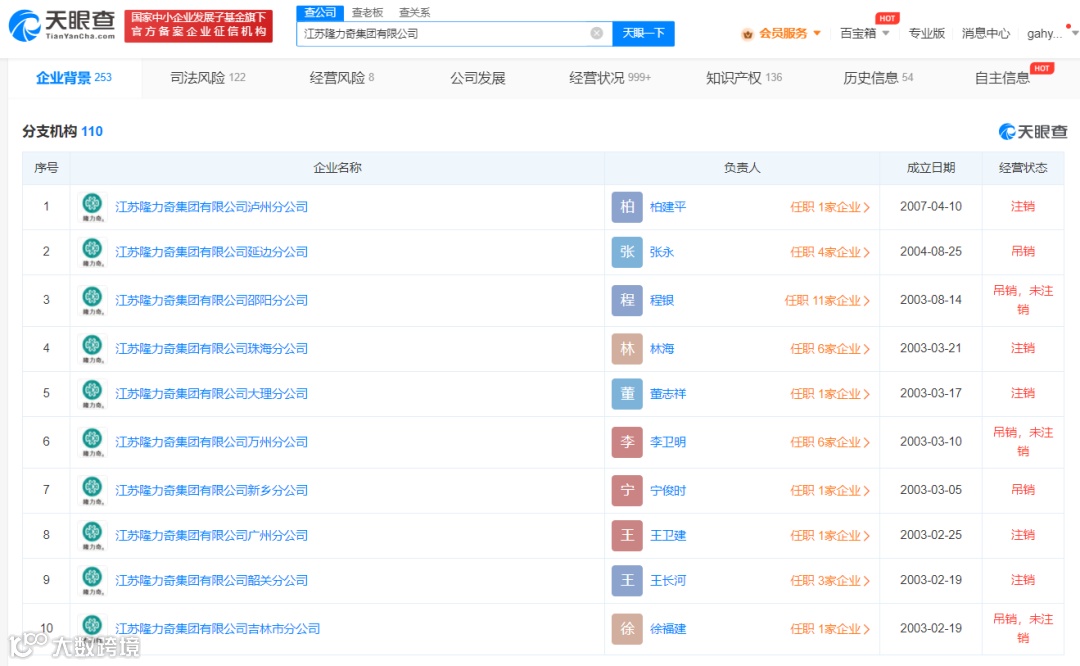
Task: Click the 大理分公司 company logo icon
Action: [x=92, y=393]
